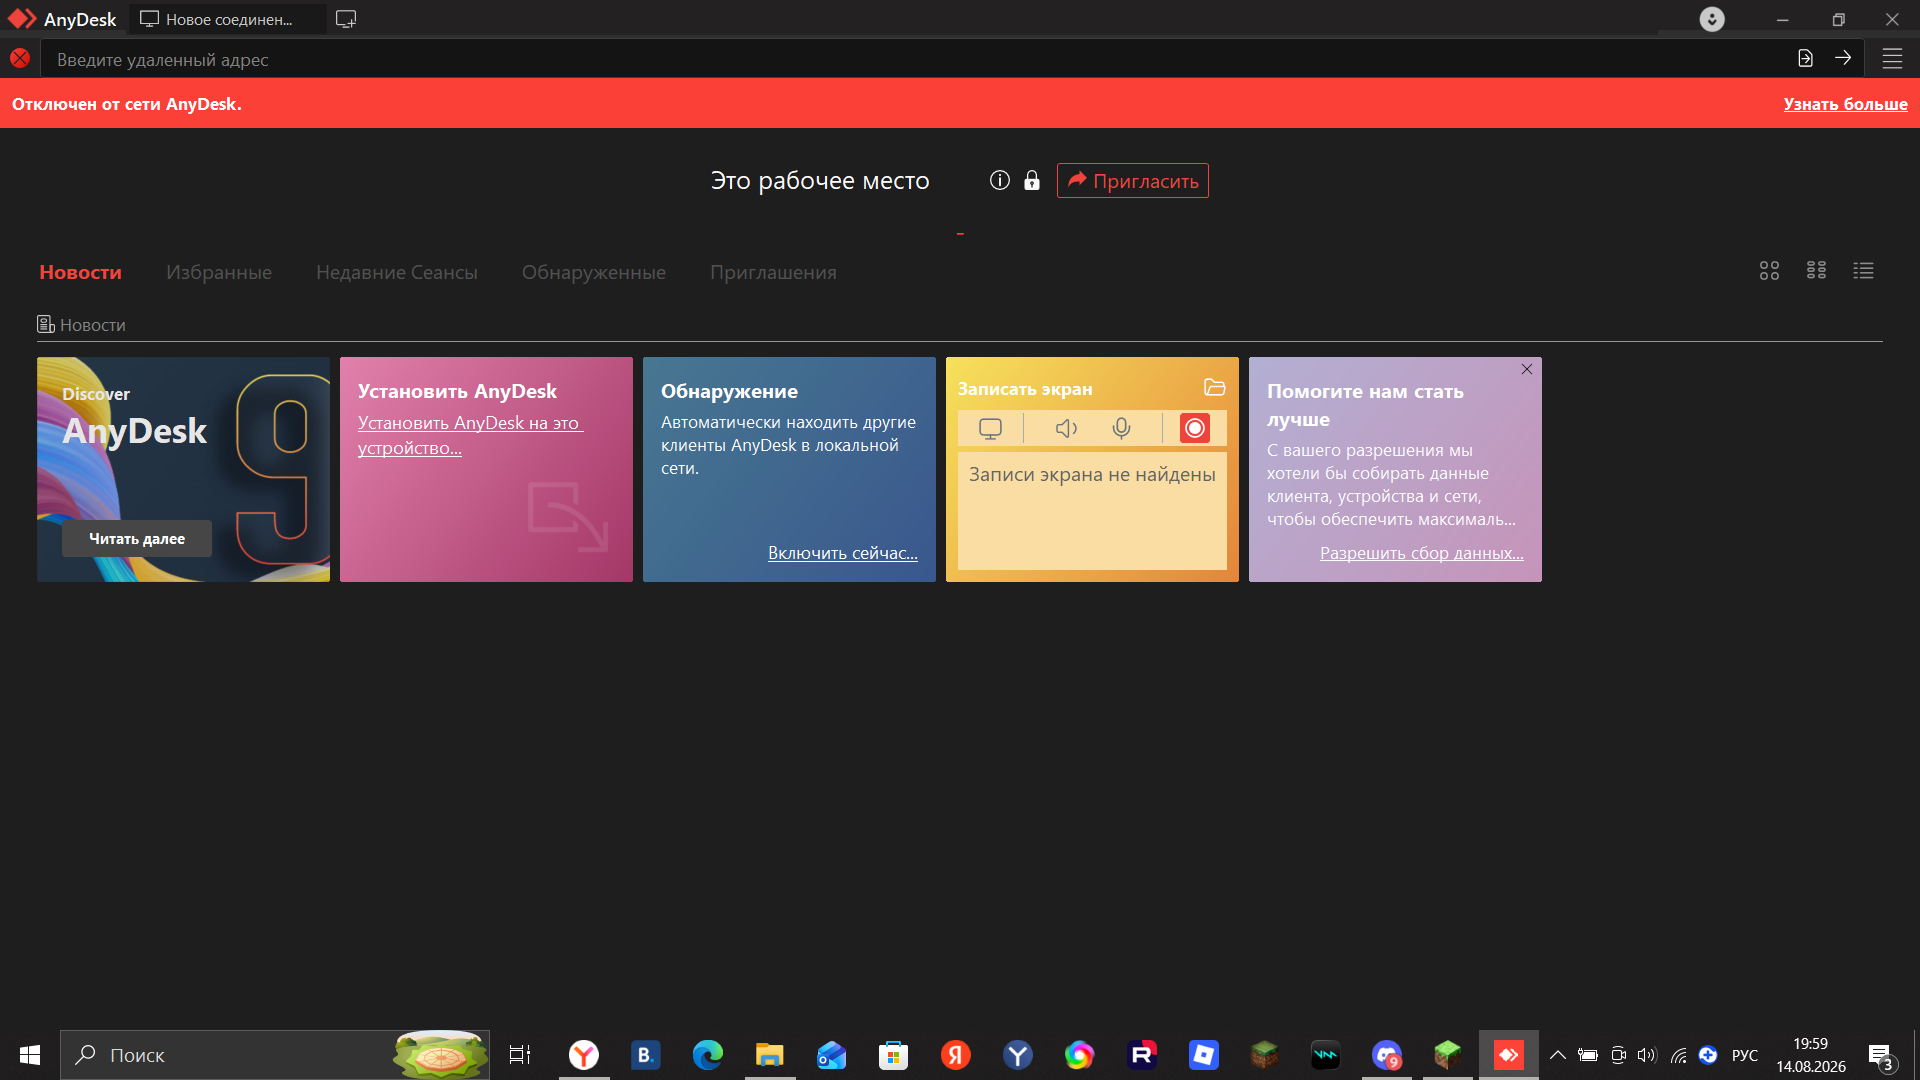Open volume control in system tray
Image resolution: width=1920 pixels, height=1080 pixels.
[x=1647, y=1055]
